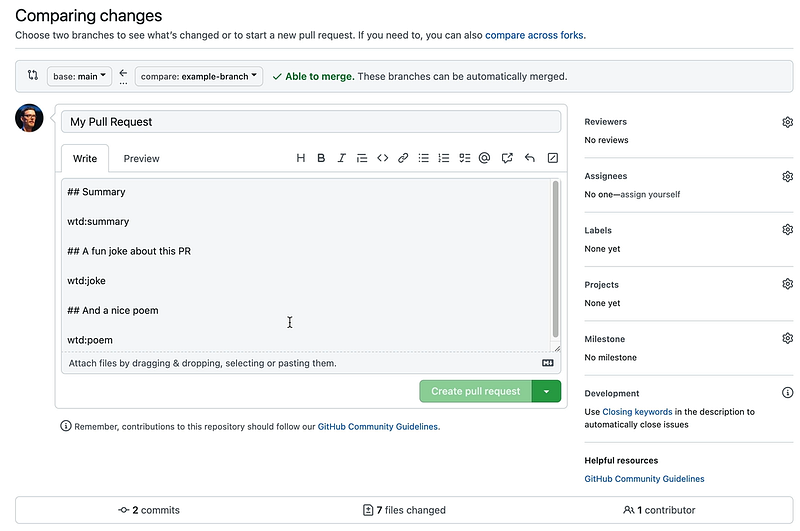Click the Reviewers heading
This screenshot has height=531, width=800.
point(606,122)
